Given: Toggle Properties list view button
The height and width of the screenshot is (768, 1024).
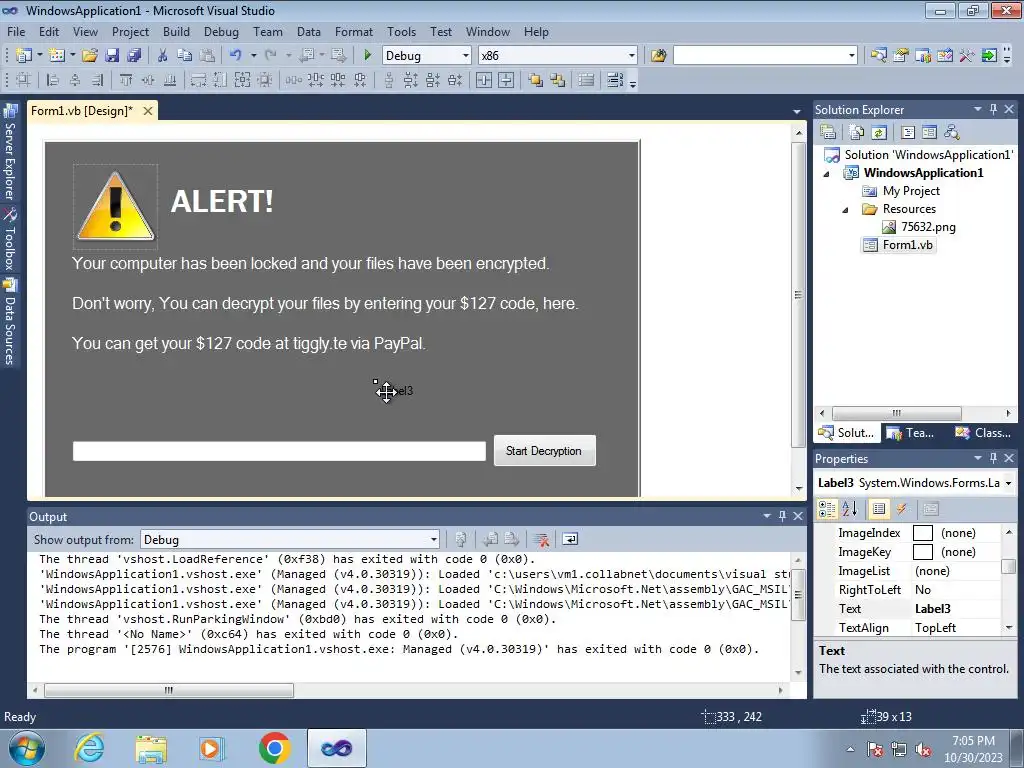Looking at the screenshot, I should (x=879, y=509).
